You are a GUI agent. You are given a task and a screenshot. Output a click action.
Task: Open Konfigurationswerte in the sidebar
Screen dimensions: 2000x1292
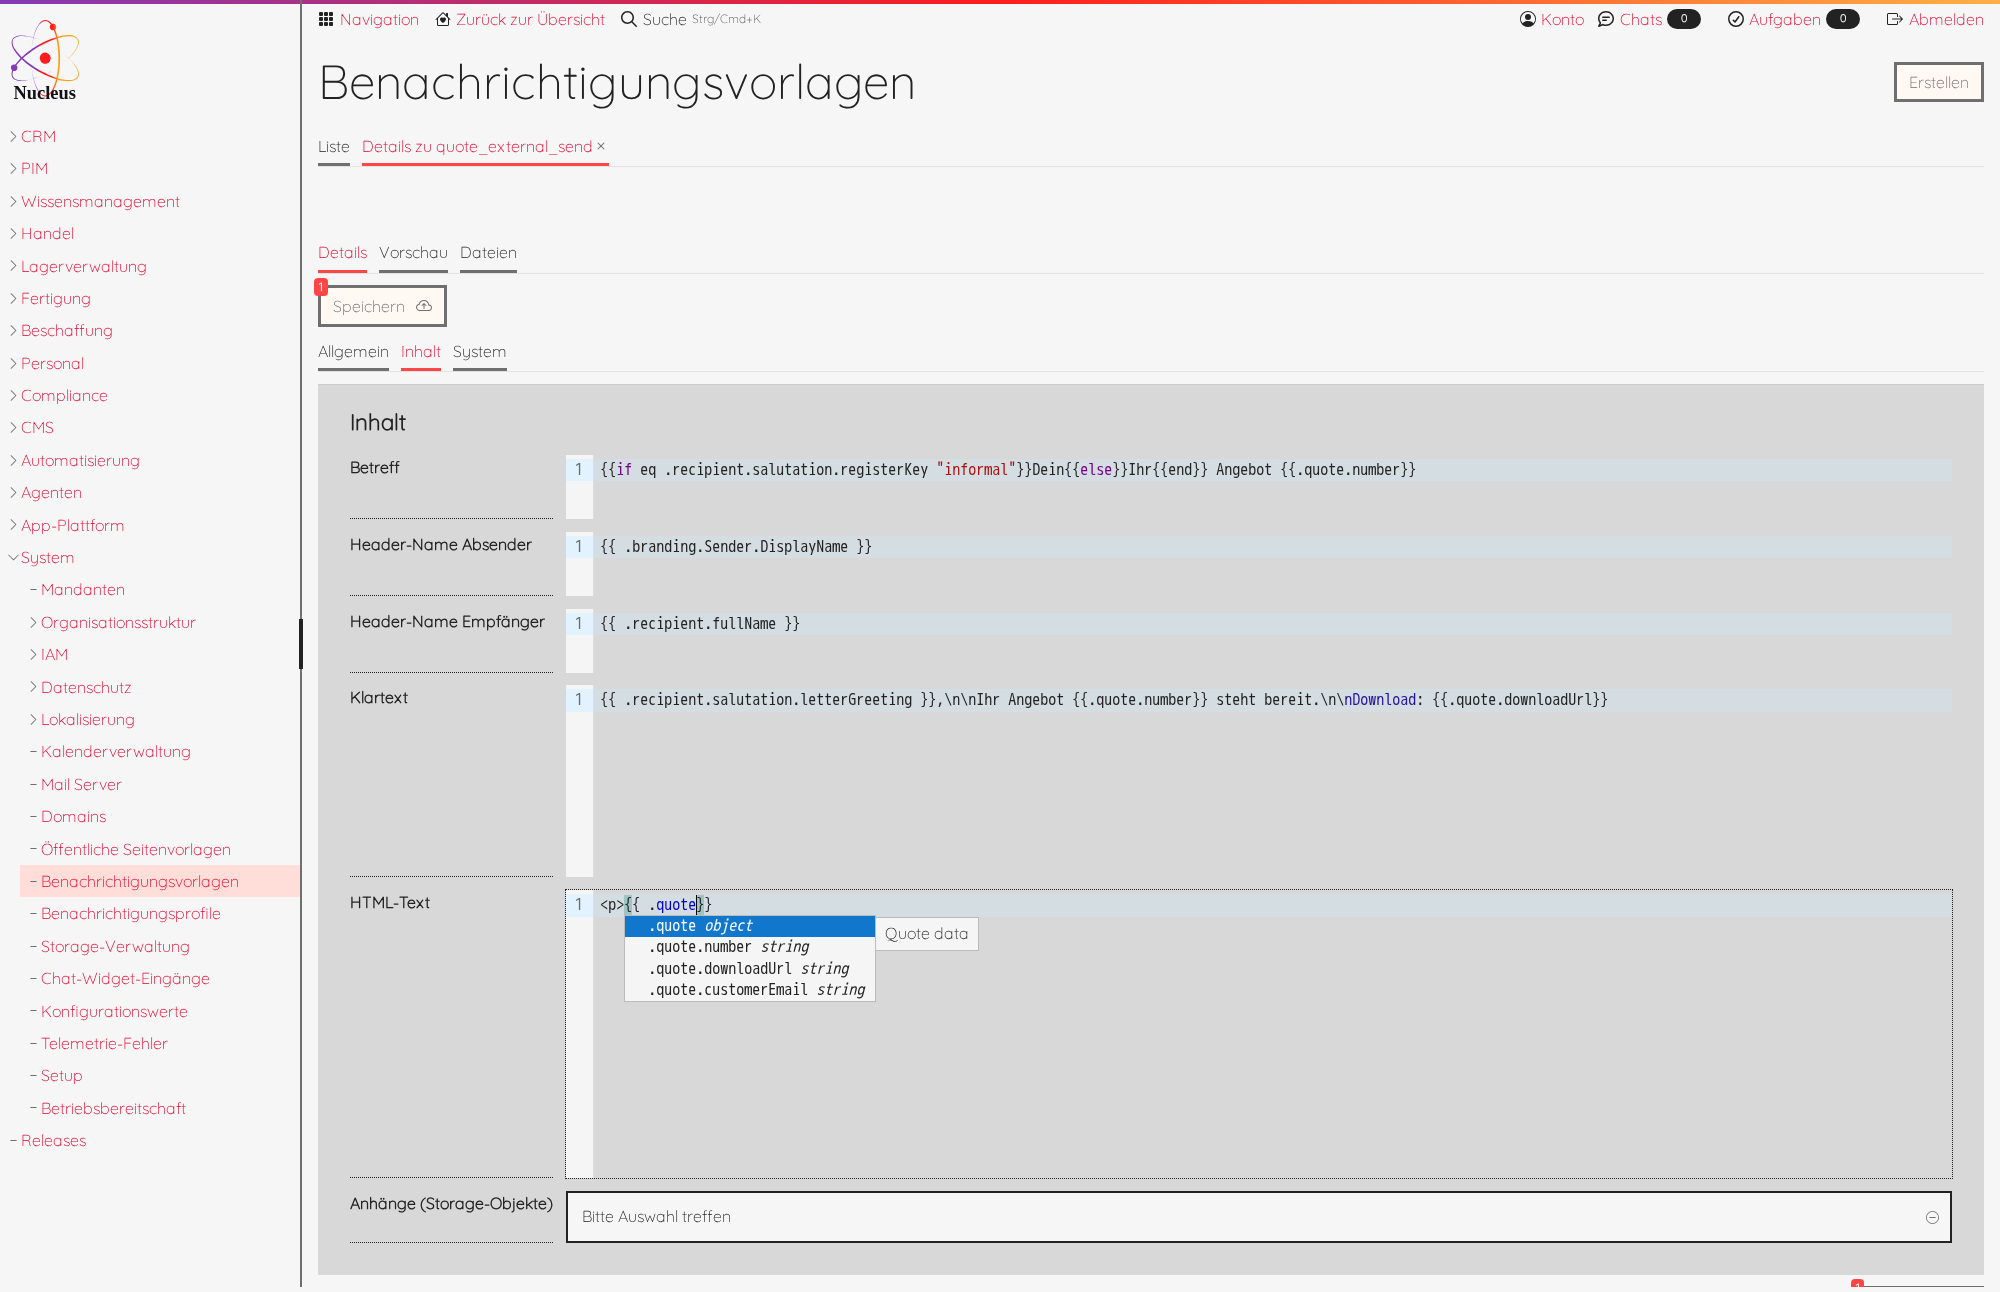[x=114, y=1012]
